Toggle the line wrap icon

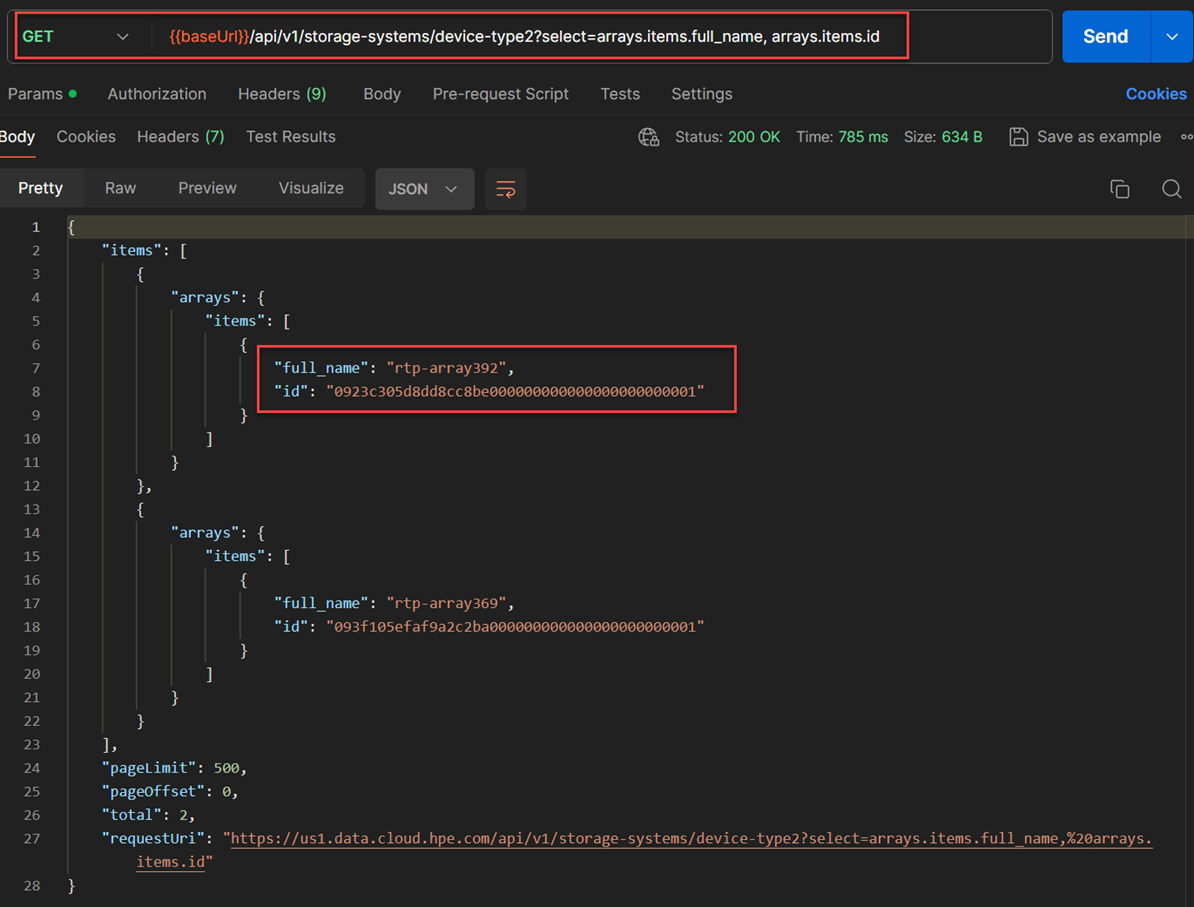tap(506, 189)
